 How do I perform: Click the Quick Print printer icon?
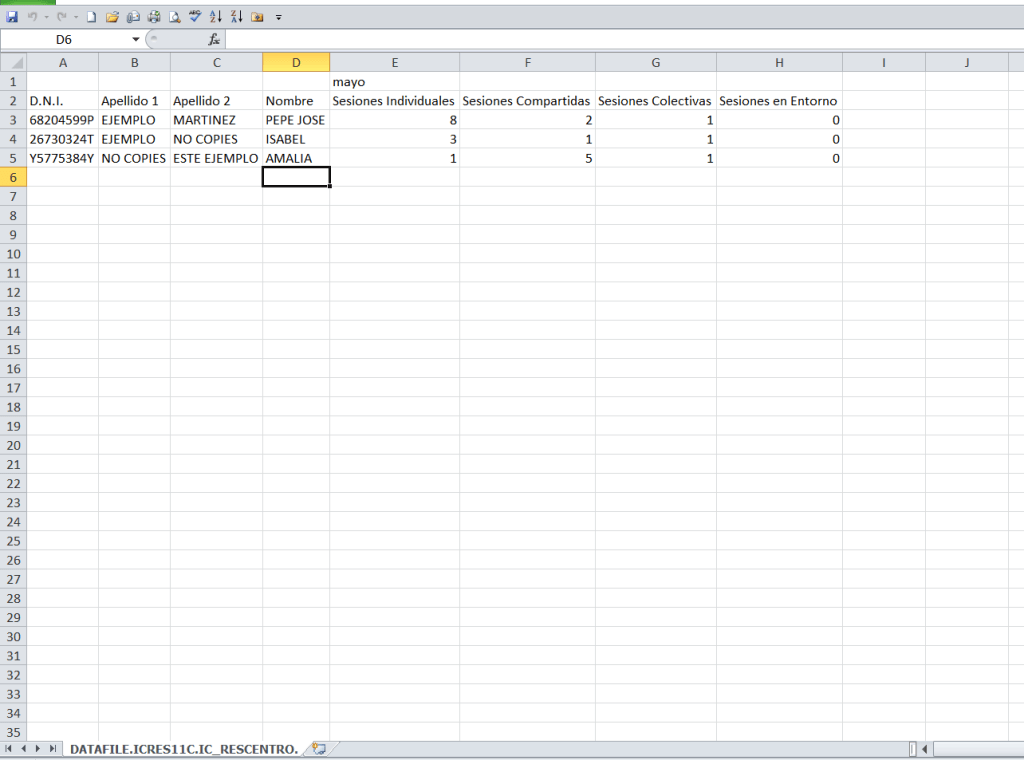coord(154,17)
